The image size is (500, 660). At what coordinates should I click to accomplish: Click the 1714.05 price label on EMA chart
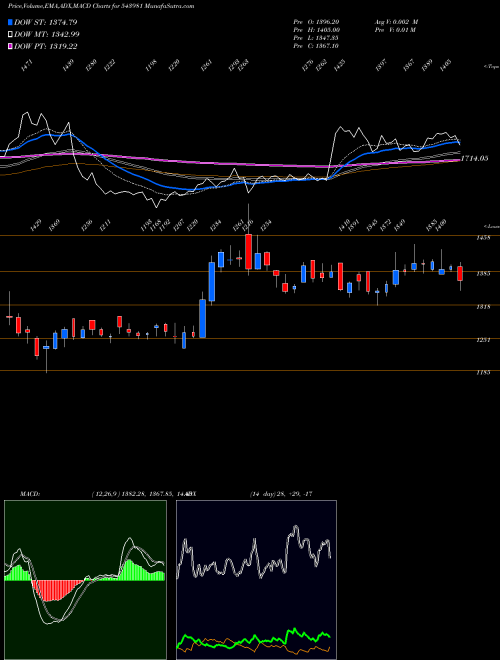click(x=474, y=159)
